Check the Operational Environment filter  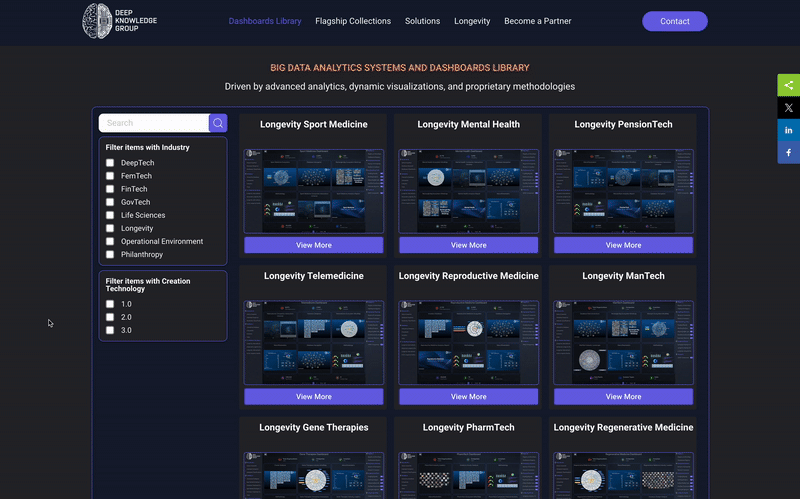click(x=110, y=241)
